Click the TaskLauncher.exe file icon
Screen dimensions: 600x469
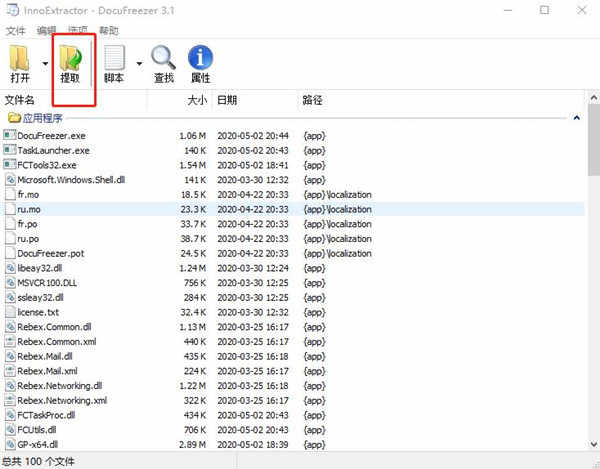(10, 150)
